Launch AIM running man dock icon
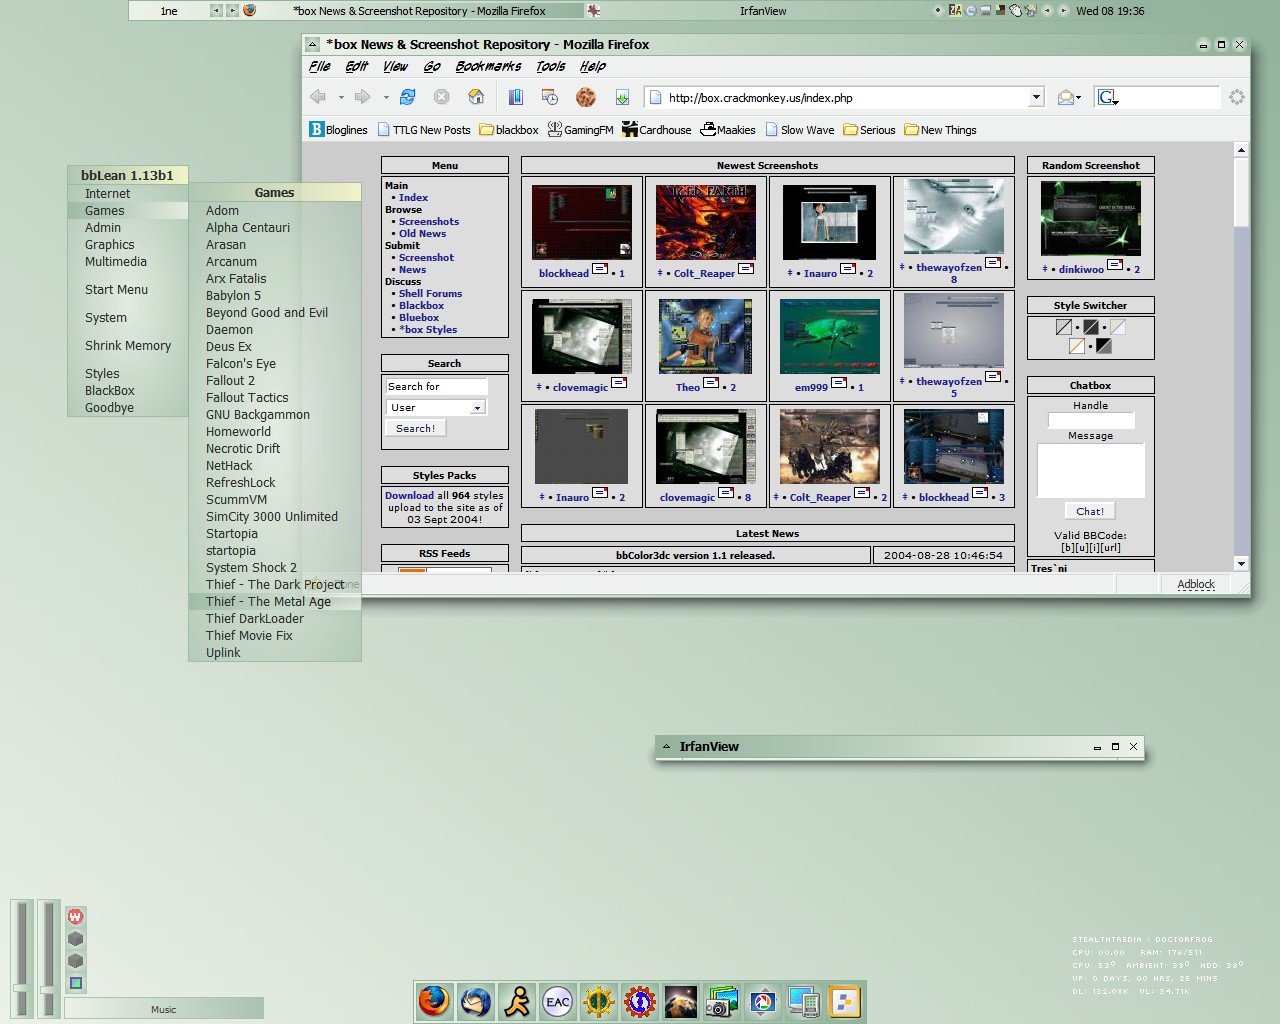Viewport: 1280px width, 1024px height. pyautogui.click(x=517, y=1001)
